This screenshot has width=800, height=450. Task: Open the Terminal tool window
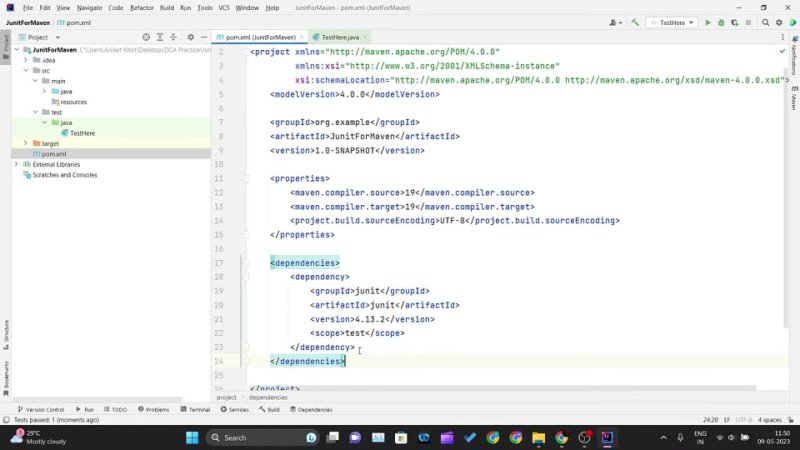tap(195, 410)
